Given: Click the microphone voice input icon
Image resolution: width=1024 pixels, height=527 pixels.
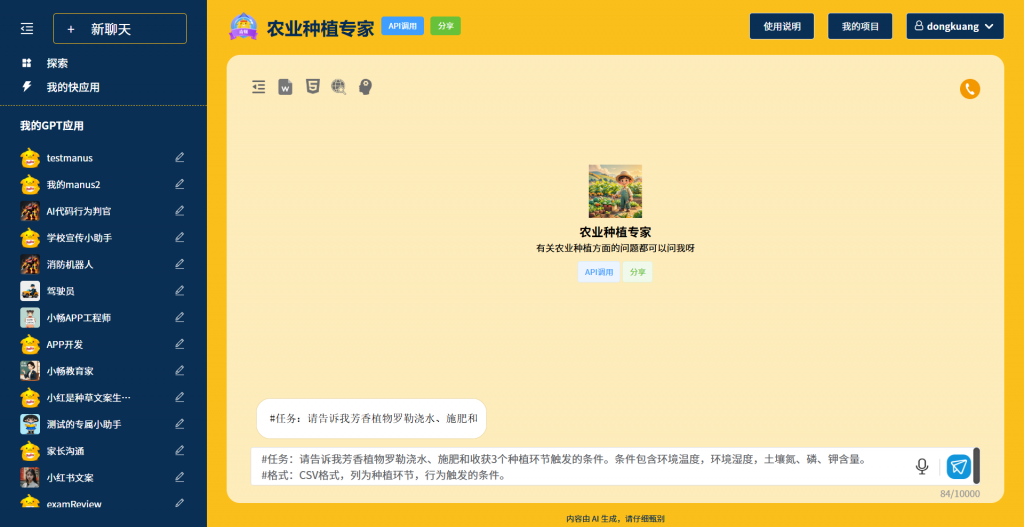Looking at the screenshot, I should coord(921,466).
